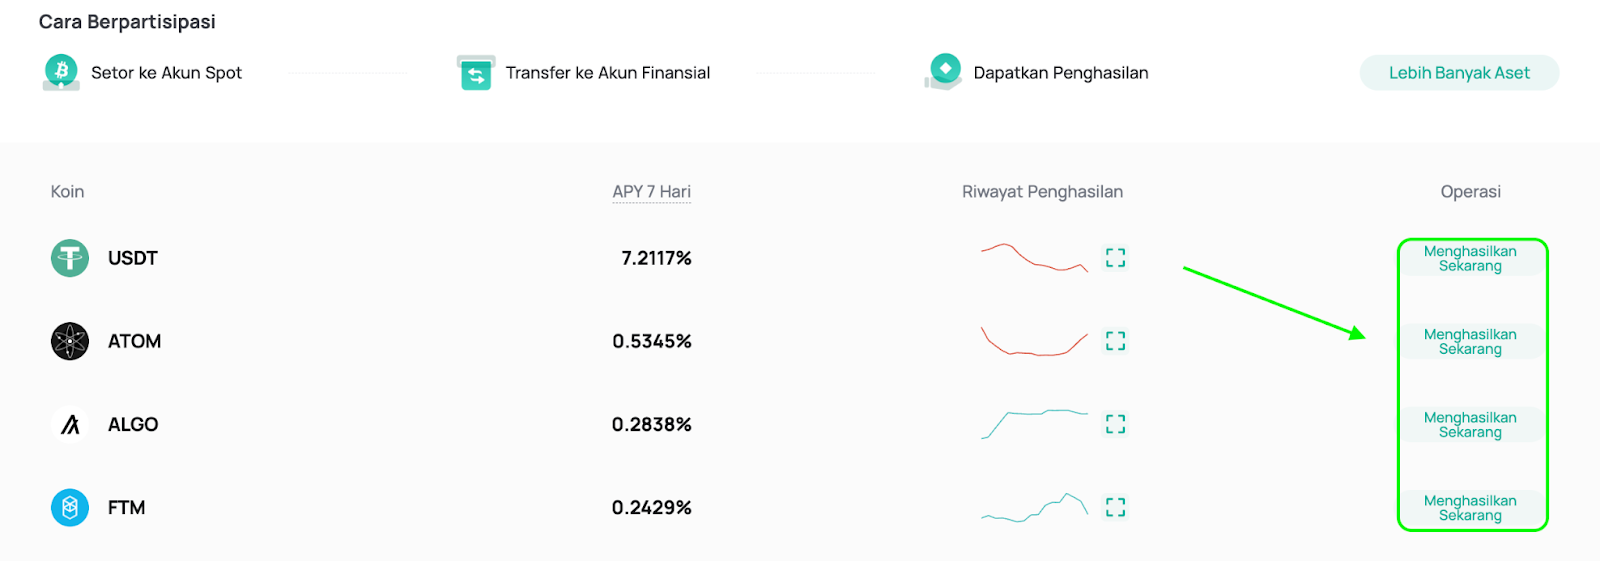Click the Transfer ke Akun Finansial icon
Image resolution: width=1600 pixels, height=561 pixels.
476,73
